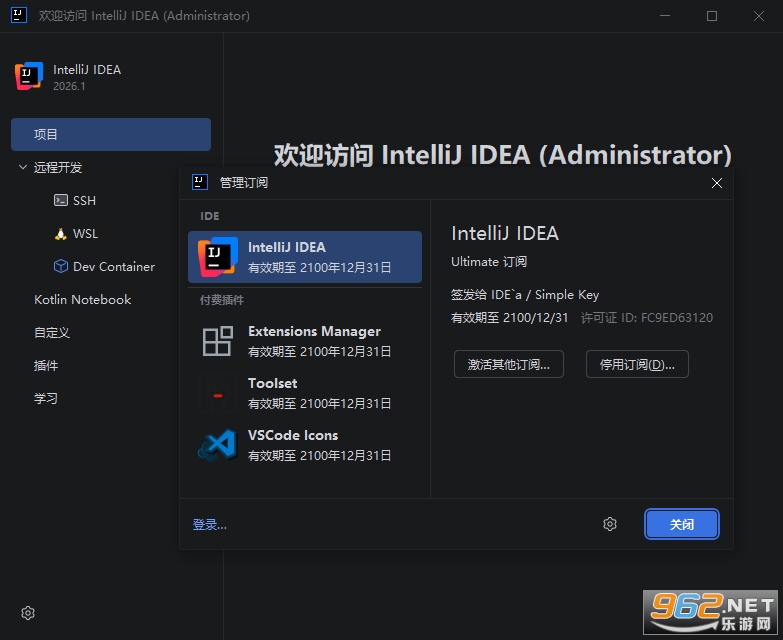This screenshot has height=640, width=783.
Task: Open Kotlin Notebook section
Action: click(82, 300)
